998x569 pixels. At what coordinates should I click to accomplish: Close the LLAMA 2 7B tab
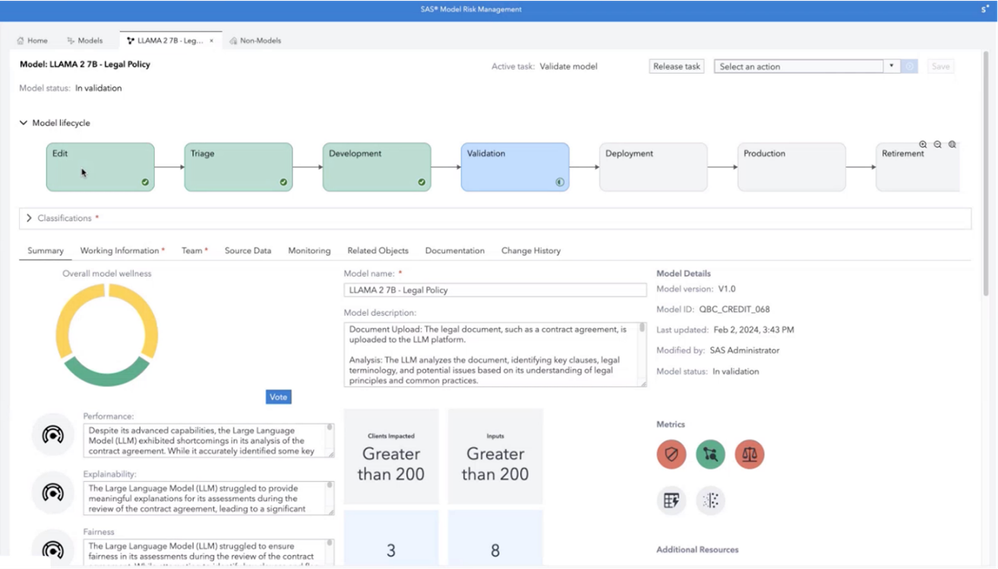[211, 41]
